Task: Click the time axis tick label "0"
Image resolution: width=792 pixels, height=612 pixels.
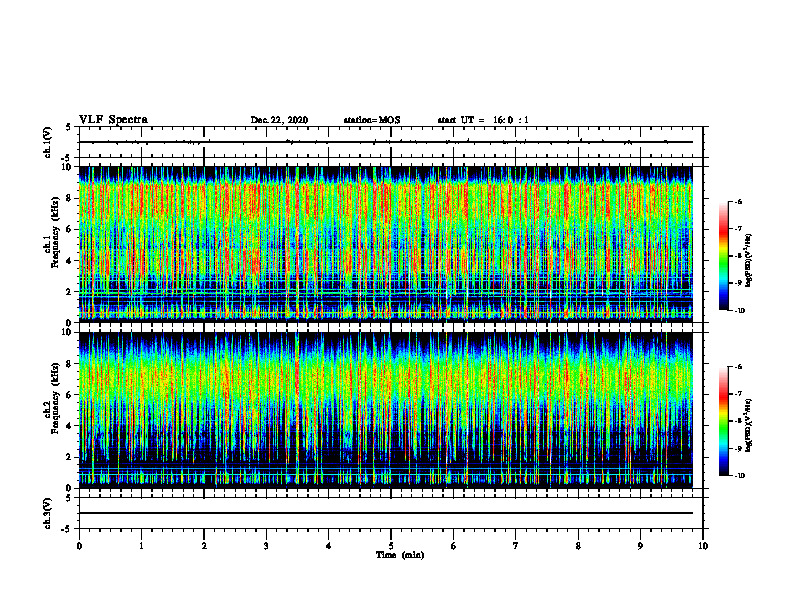Action: (79, 546)
